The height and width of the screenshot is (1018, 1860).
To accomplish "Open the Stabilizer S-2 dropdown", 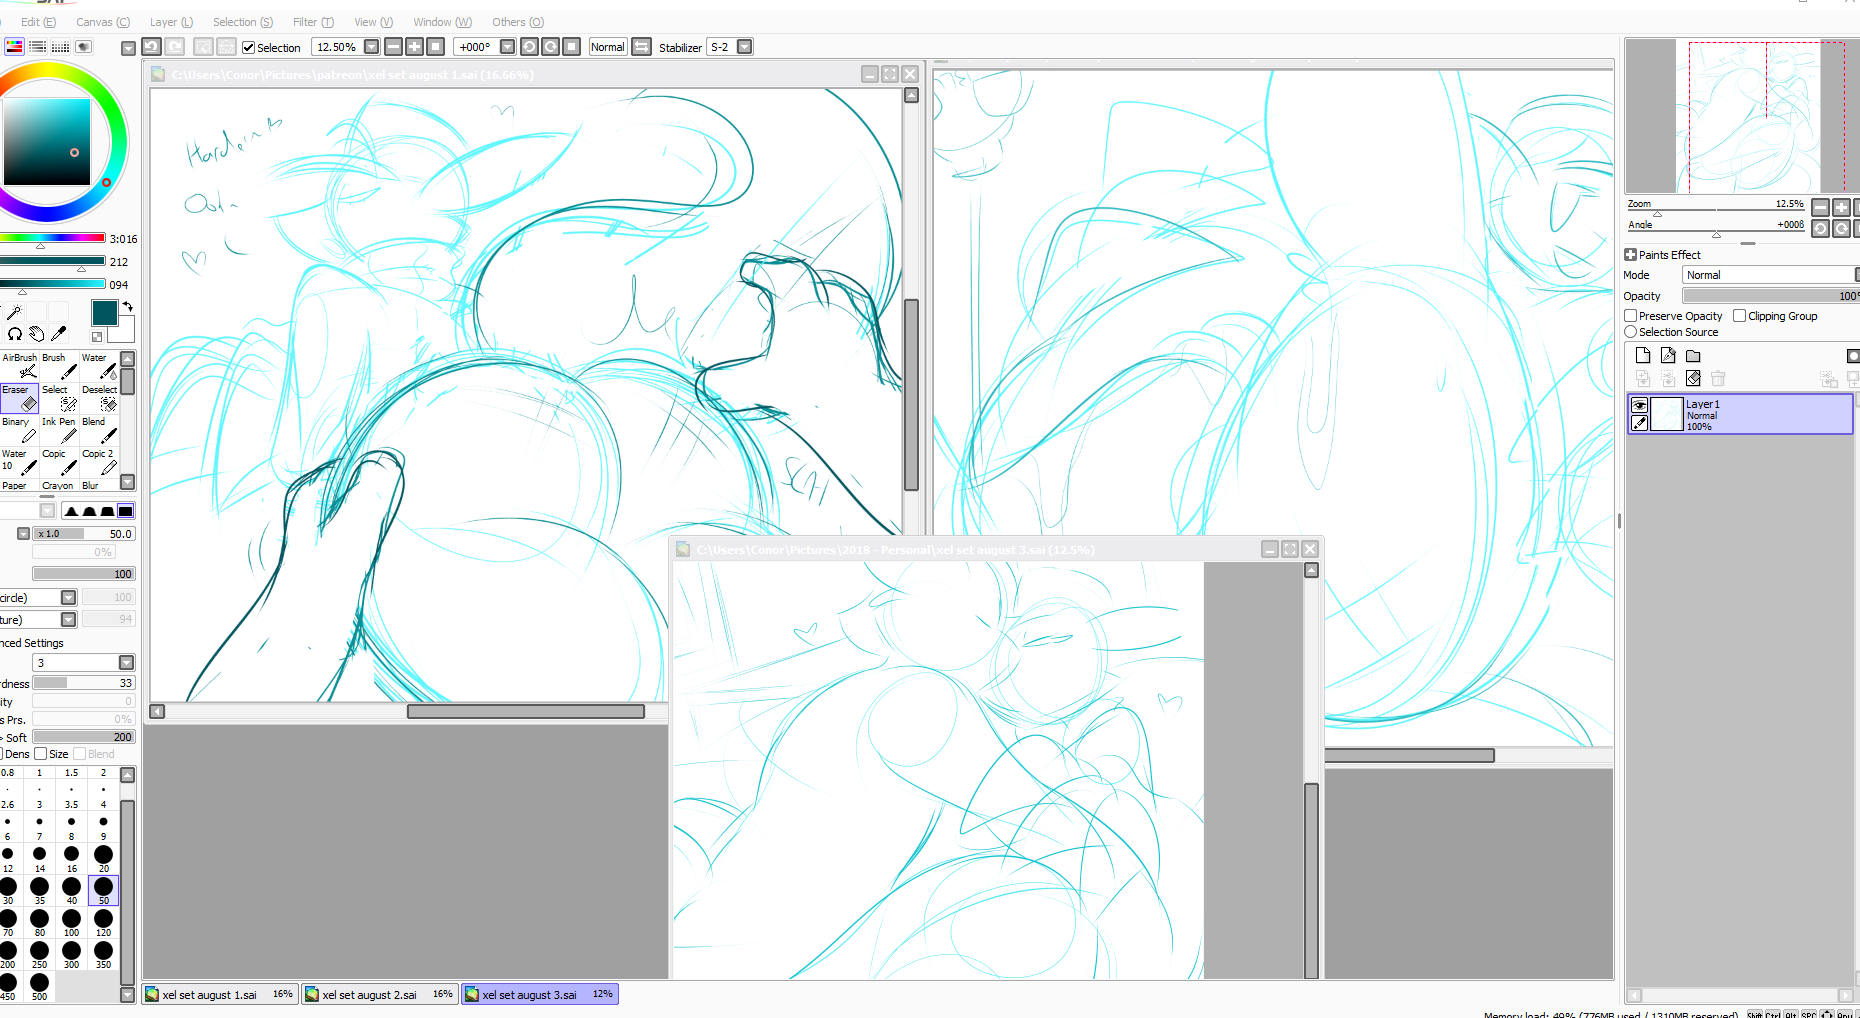I will [x=745, y=47].
